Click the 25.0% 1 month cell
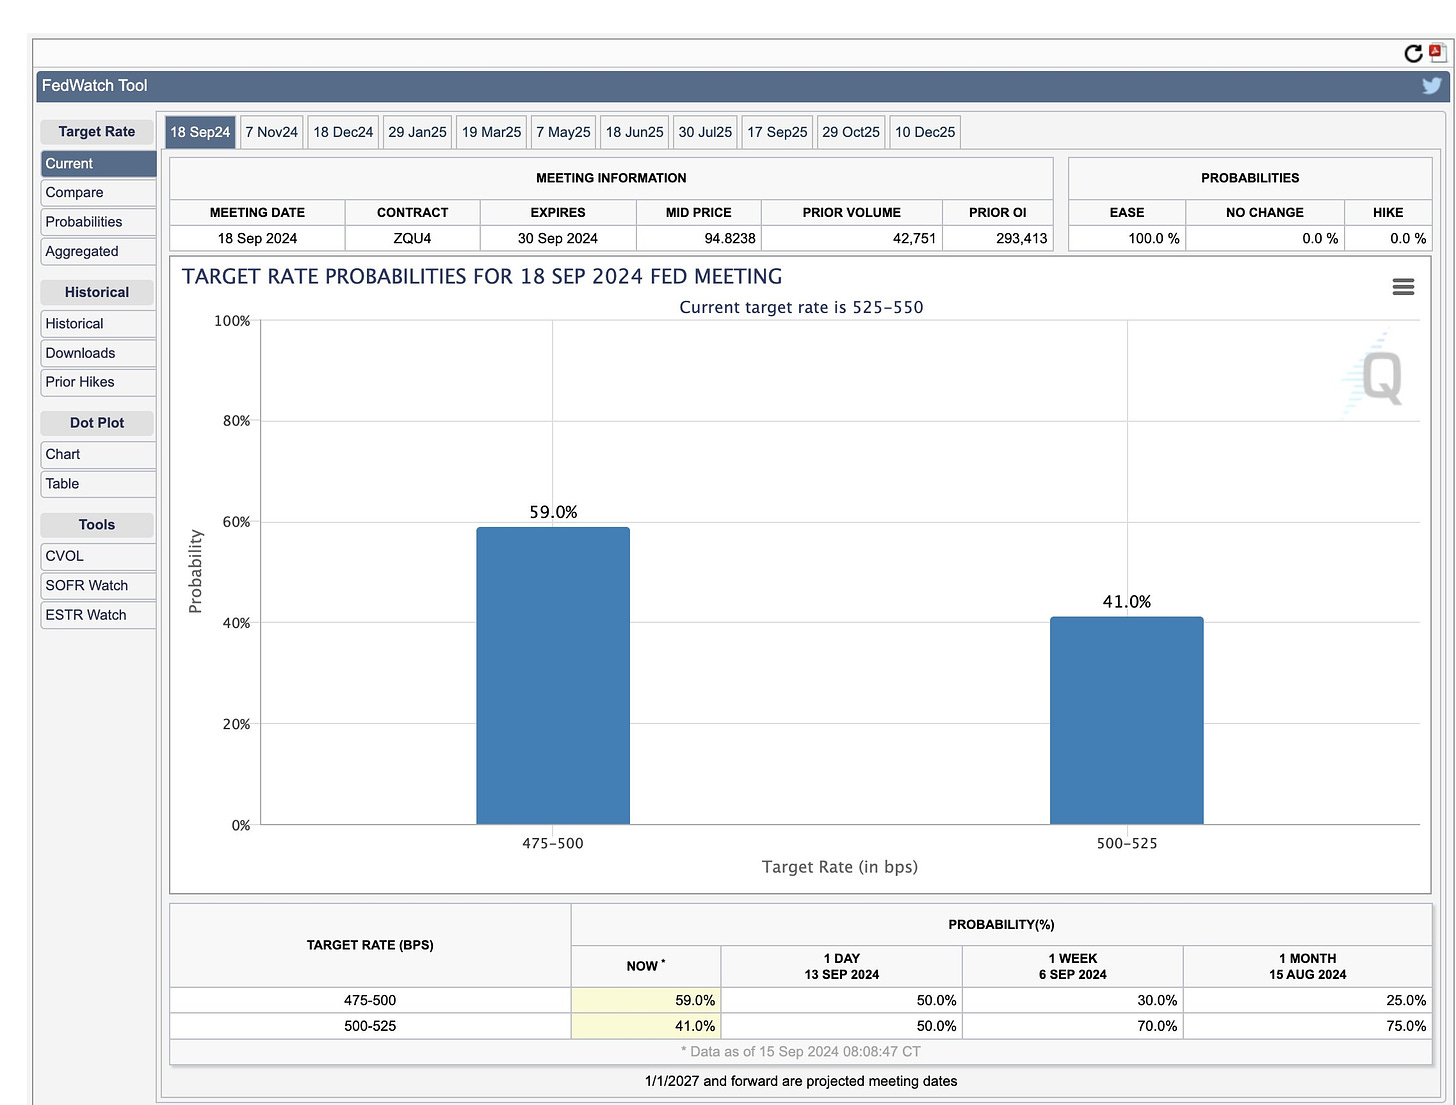The height and width of the screenshot is (1105, 1456). pos(1307,1000)
